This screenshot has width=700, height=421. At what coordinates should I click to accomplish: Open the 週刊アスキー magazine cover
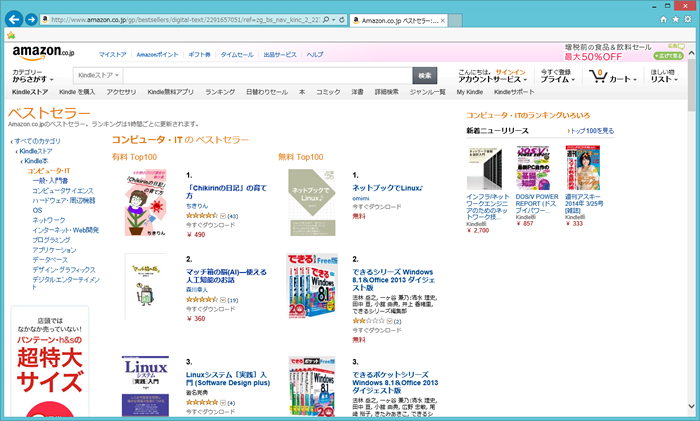coord(583,168)
